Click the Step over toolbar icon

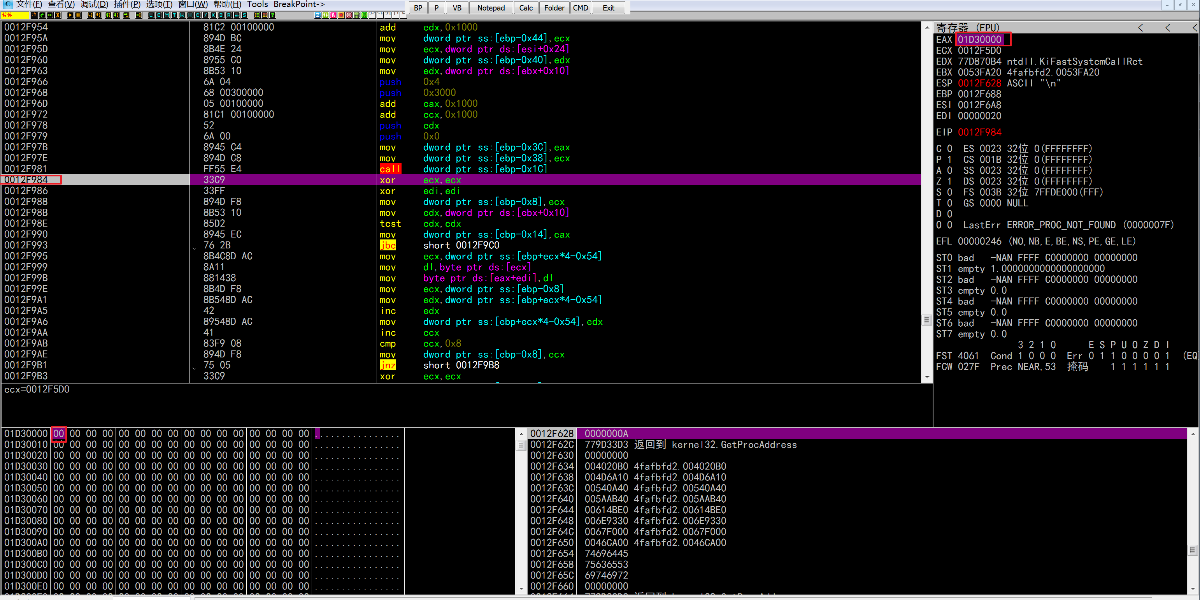click(x=98, y=15)
